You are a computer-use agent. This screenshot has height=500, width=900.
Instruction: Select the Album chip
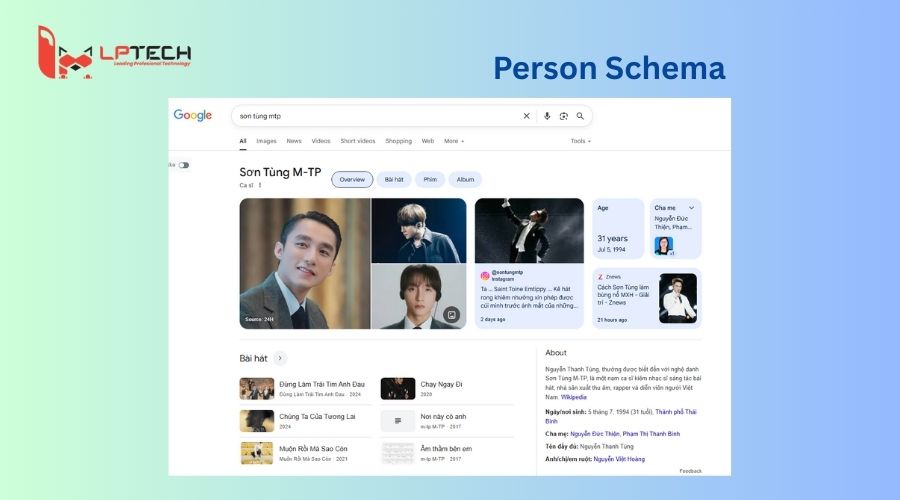click(x=465, y=180)
